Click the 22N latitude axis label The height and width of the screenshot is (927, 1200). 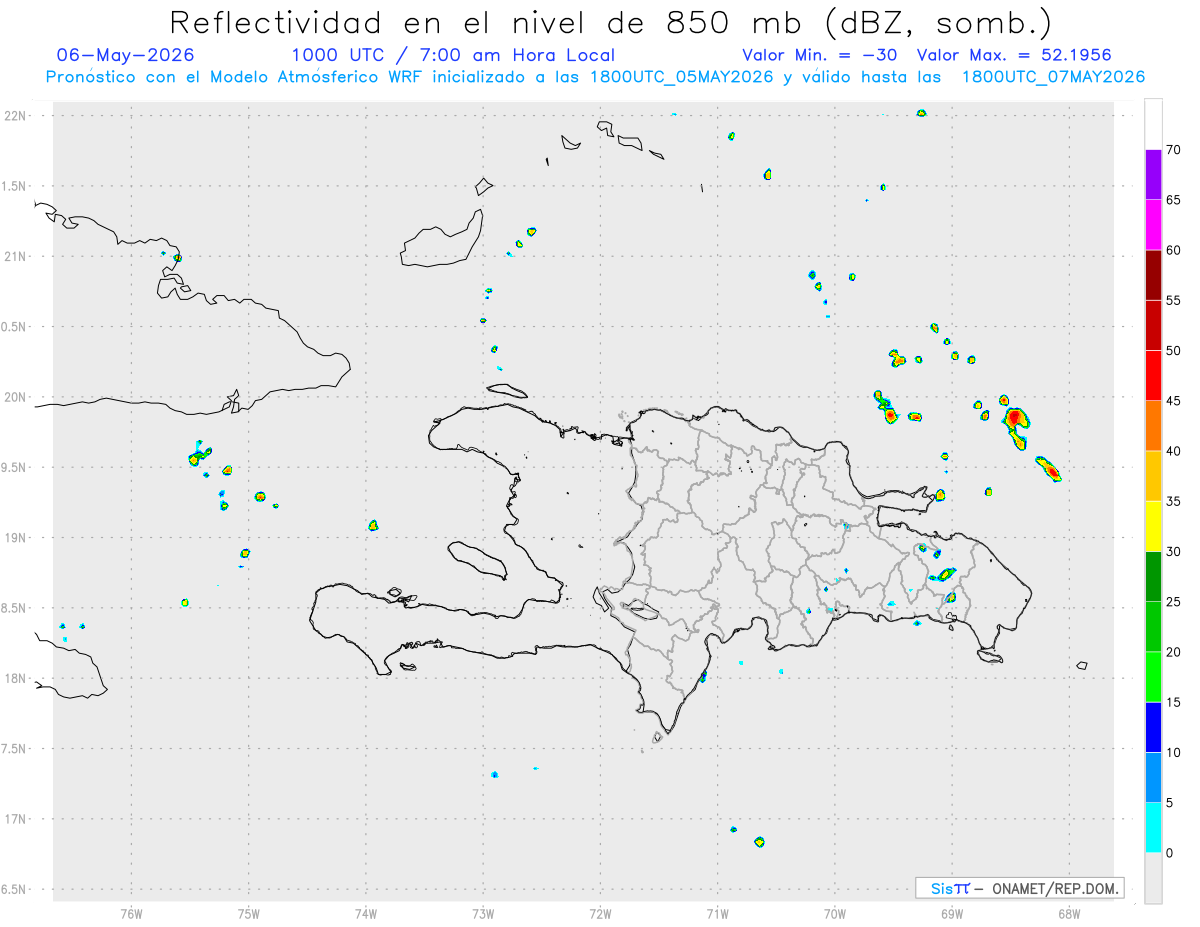[16, 116]
